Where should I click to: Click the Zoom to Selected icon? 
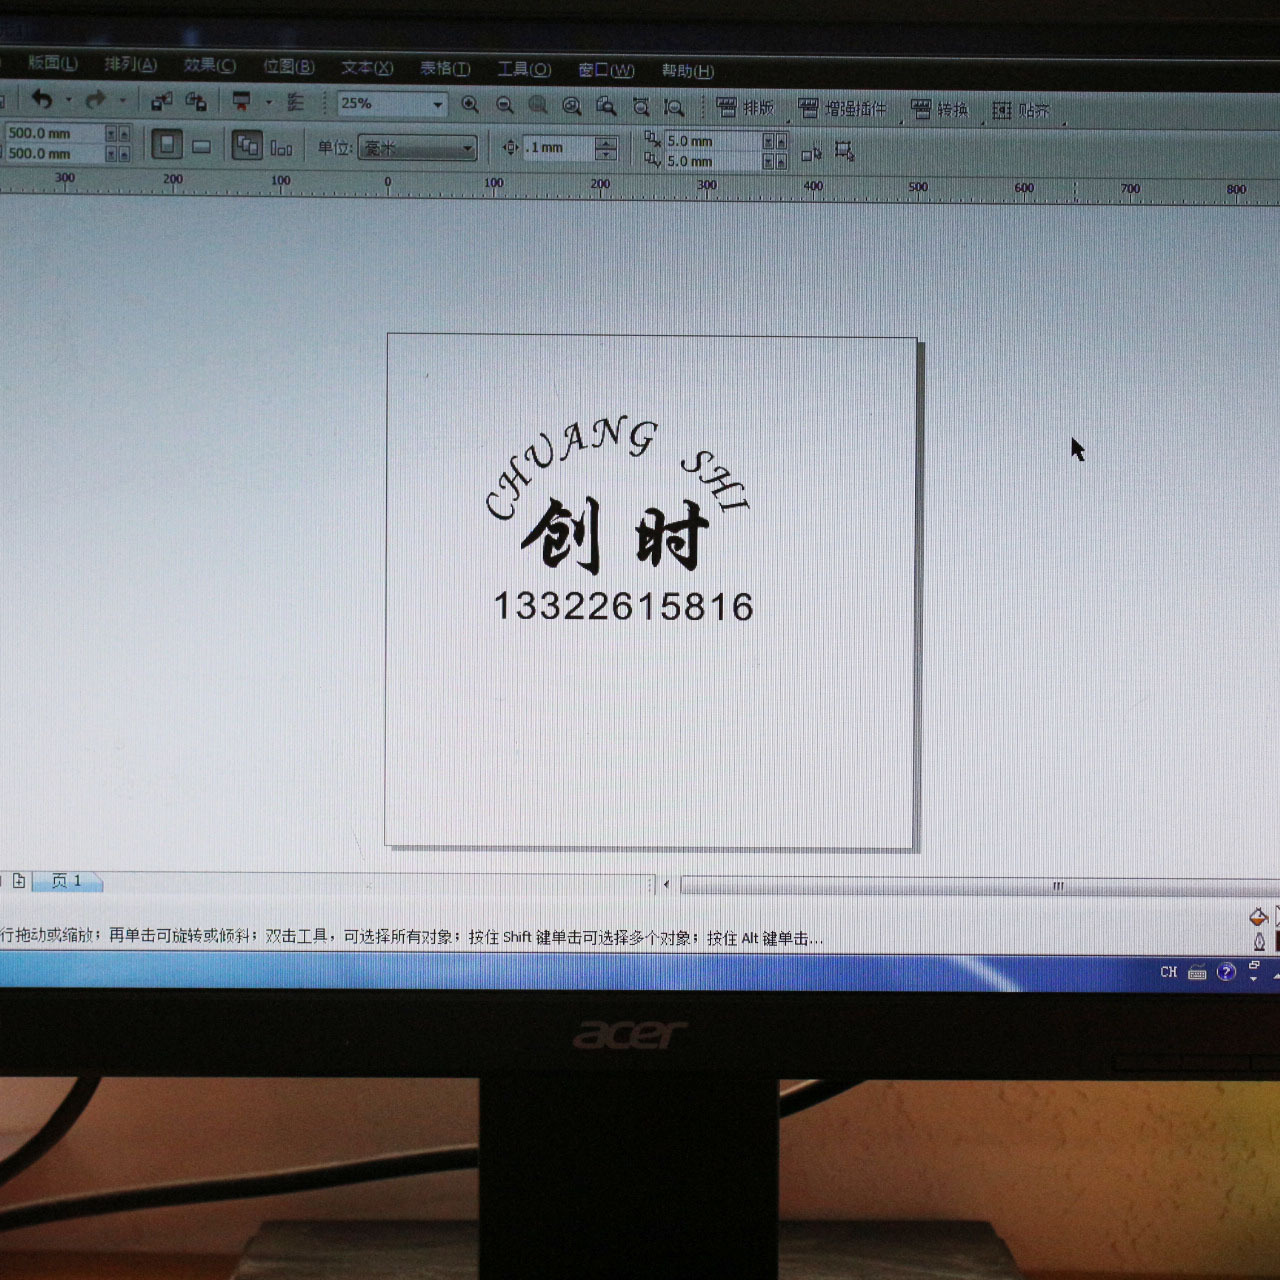point(538,105)
